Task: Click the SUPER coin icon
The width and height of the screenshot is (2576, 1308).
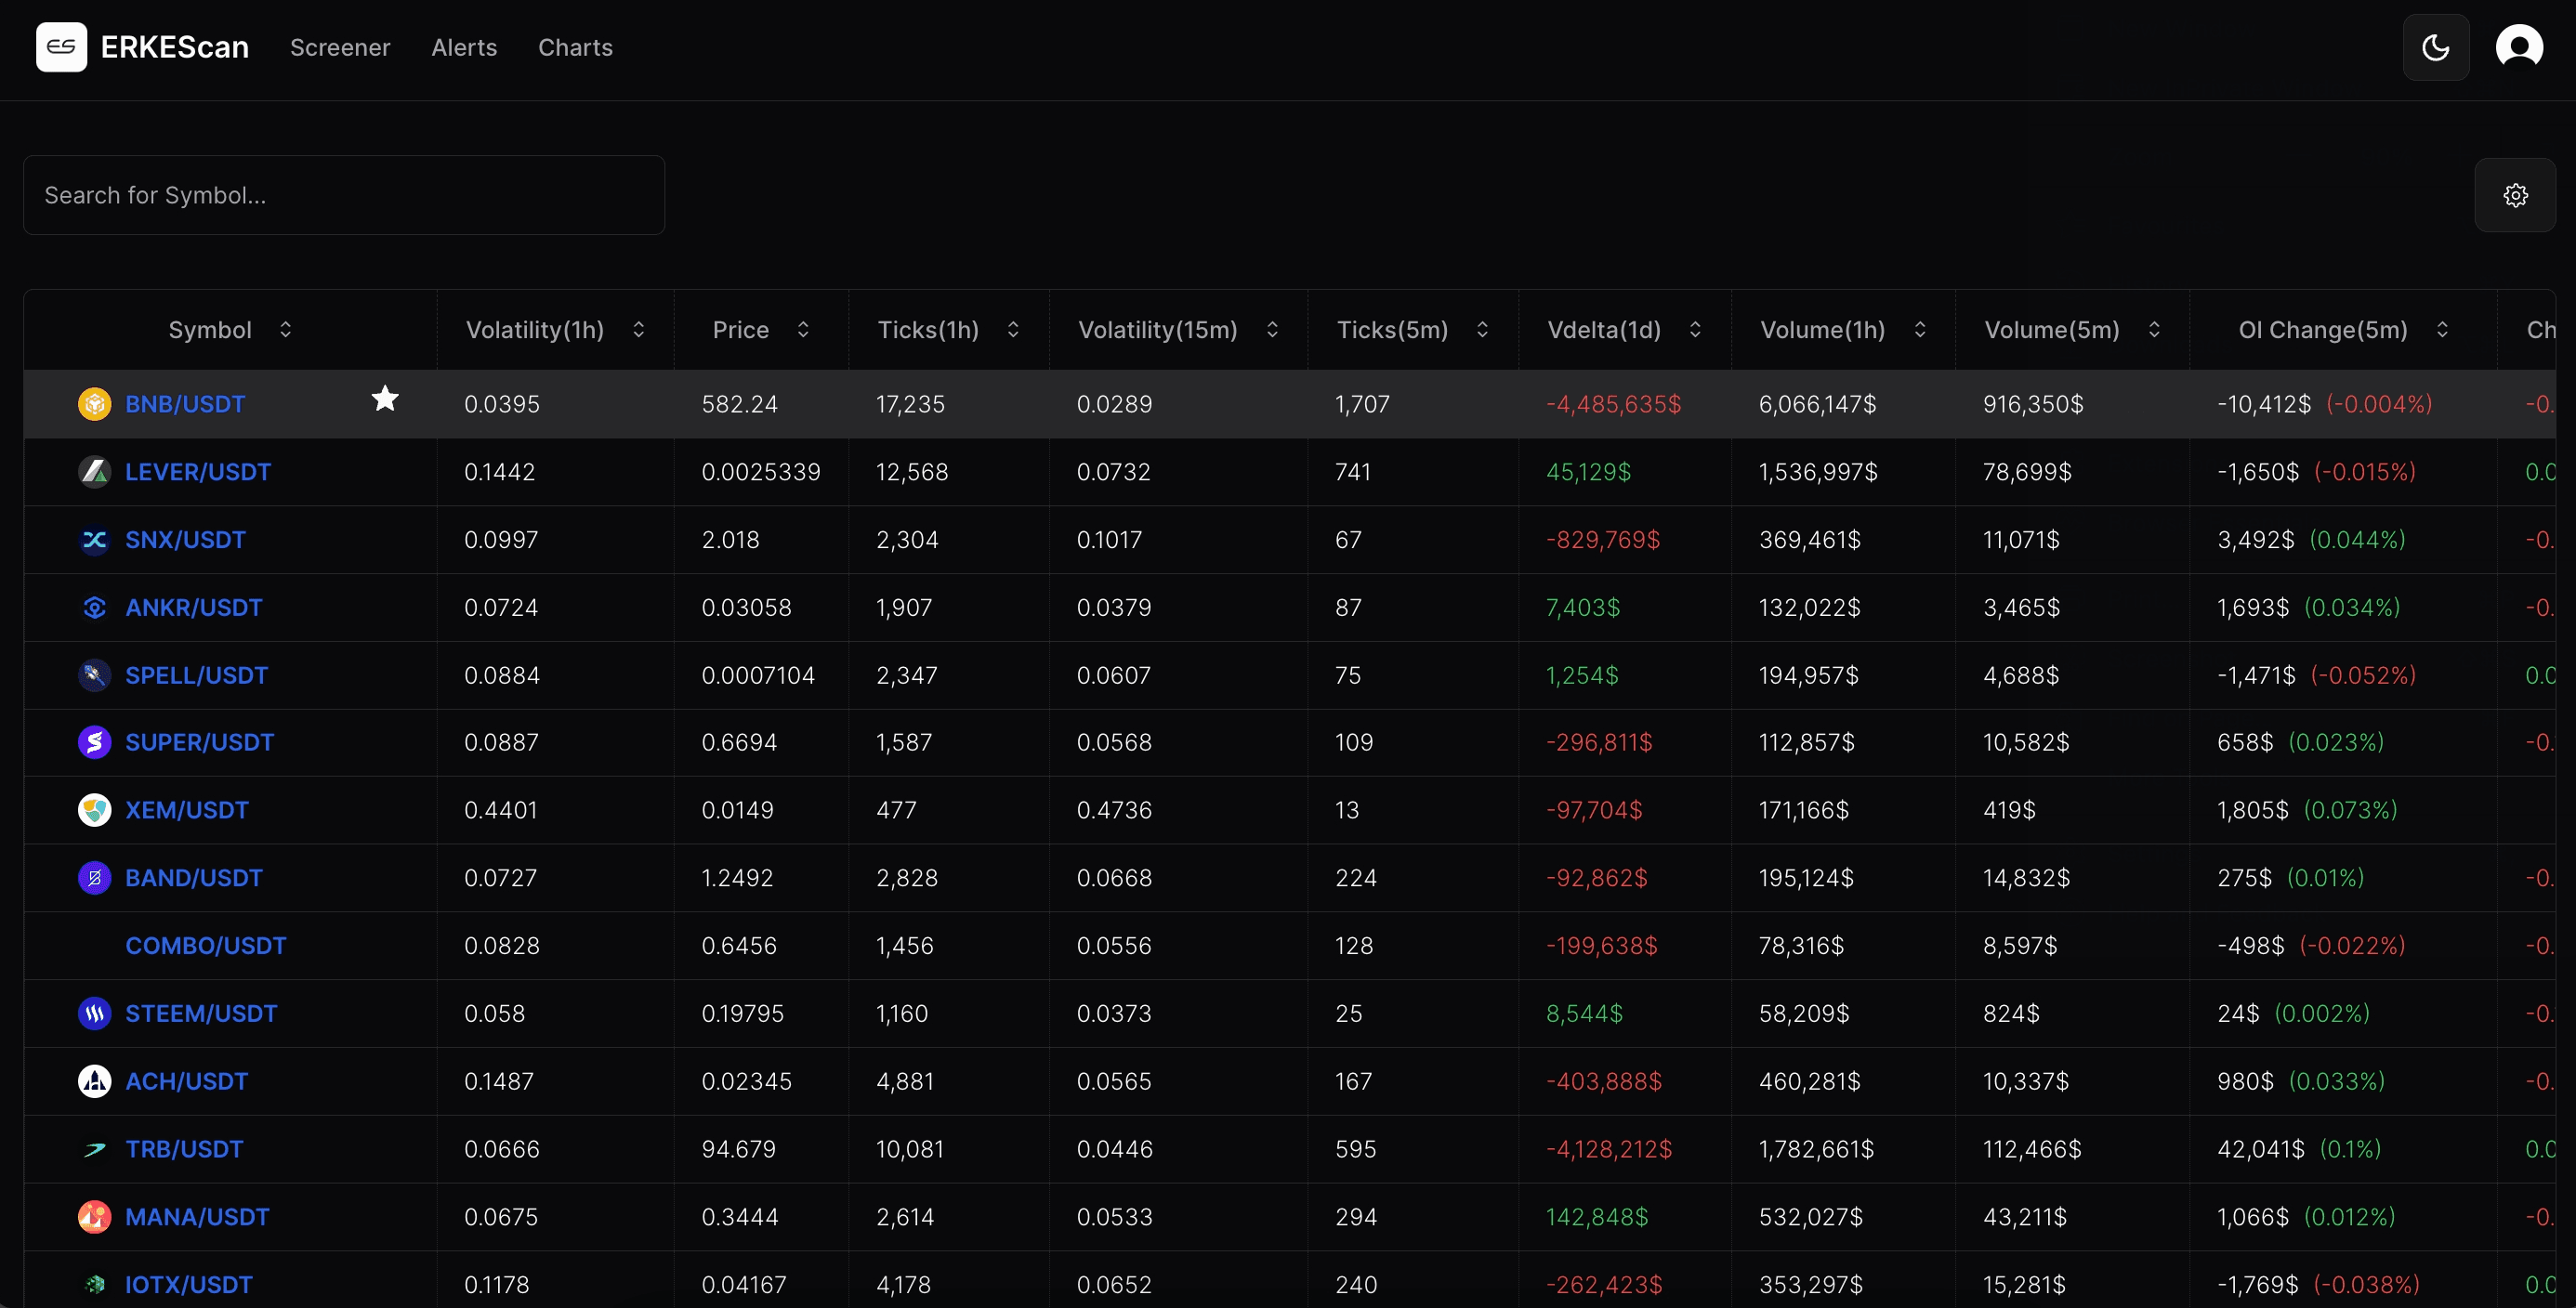Action: pos(94,742)
